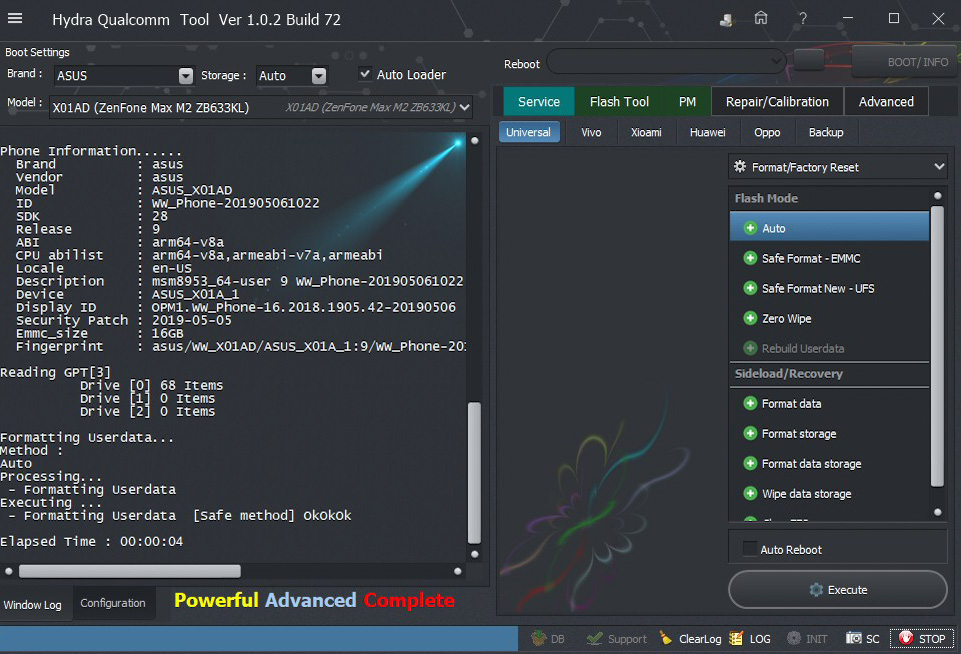Click the horizontal scrollbar in log panel
The width and height of the screenshot is (961, 654).
click(x=130, y=571)
